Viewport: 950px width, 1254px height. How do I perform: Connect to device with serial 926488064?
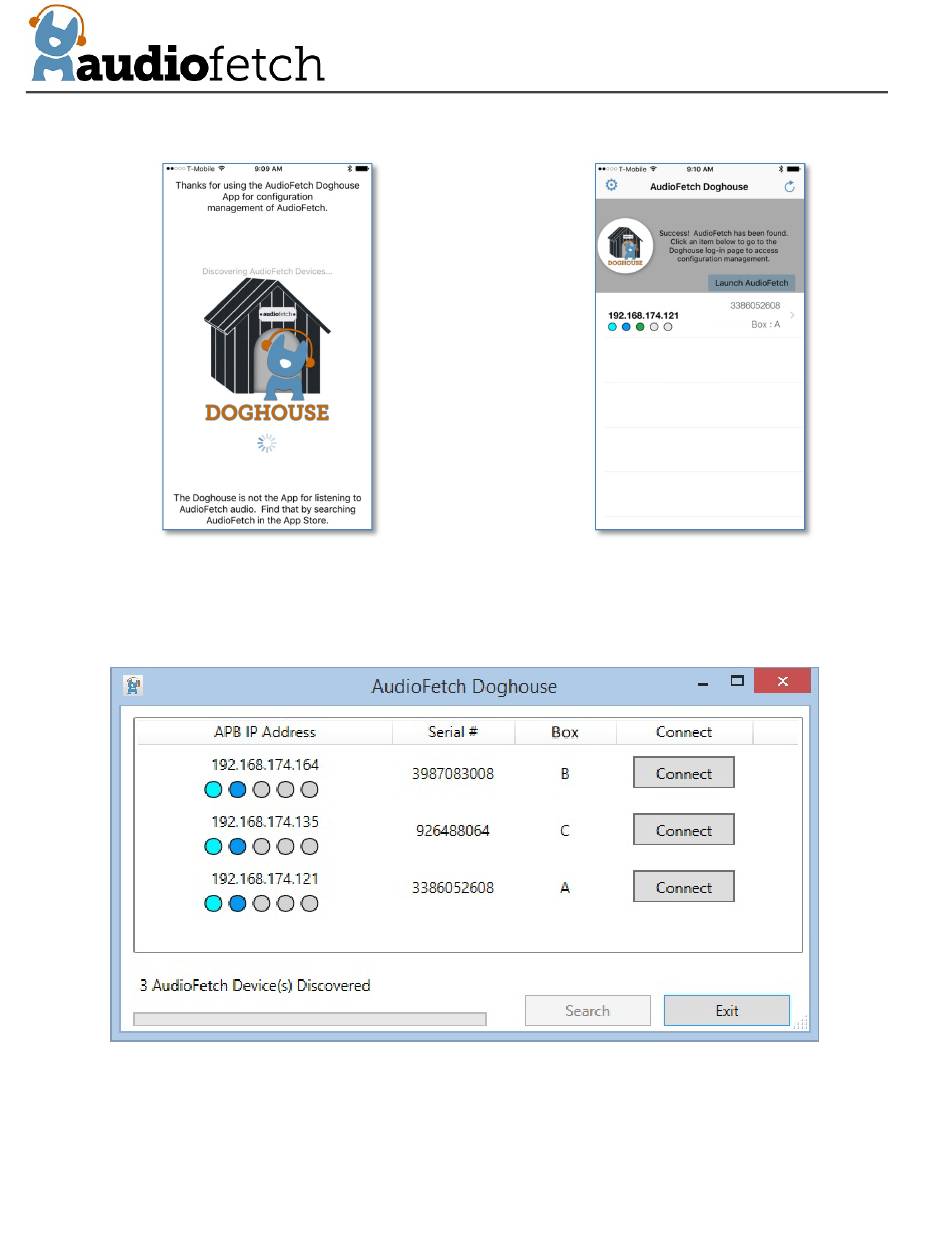tap(684, 830)
